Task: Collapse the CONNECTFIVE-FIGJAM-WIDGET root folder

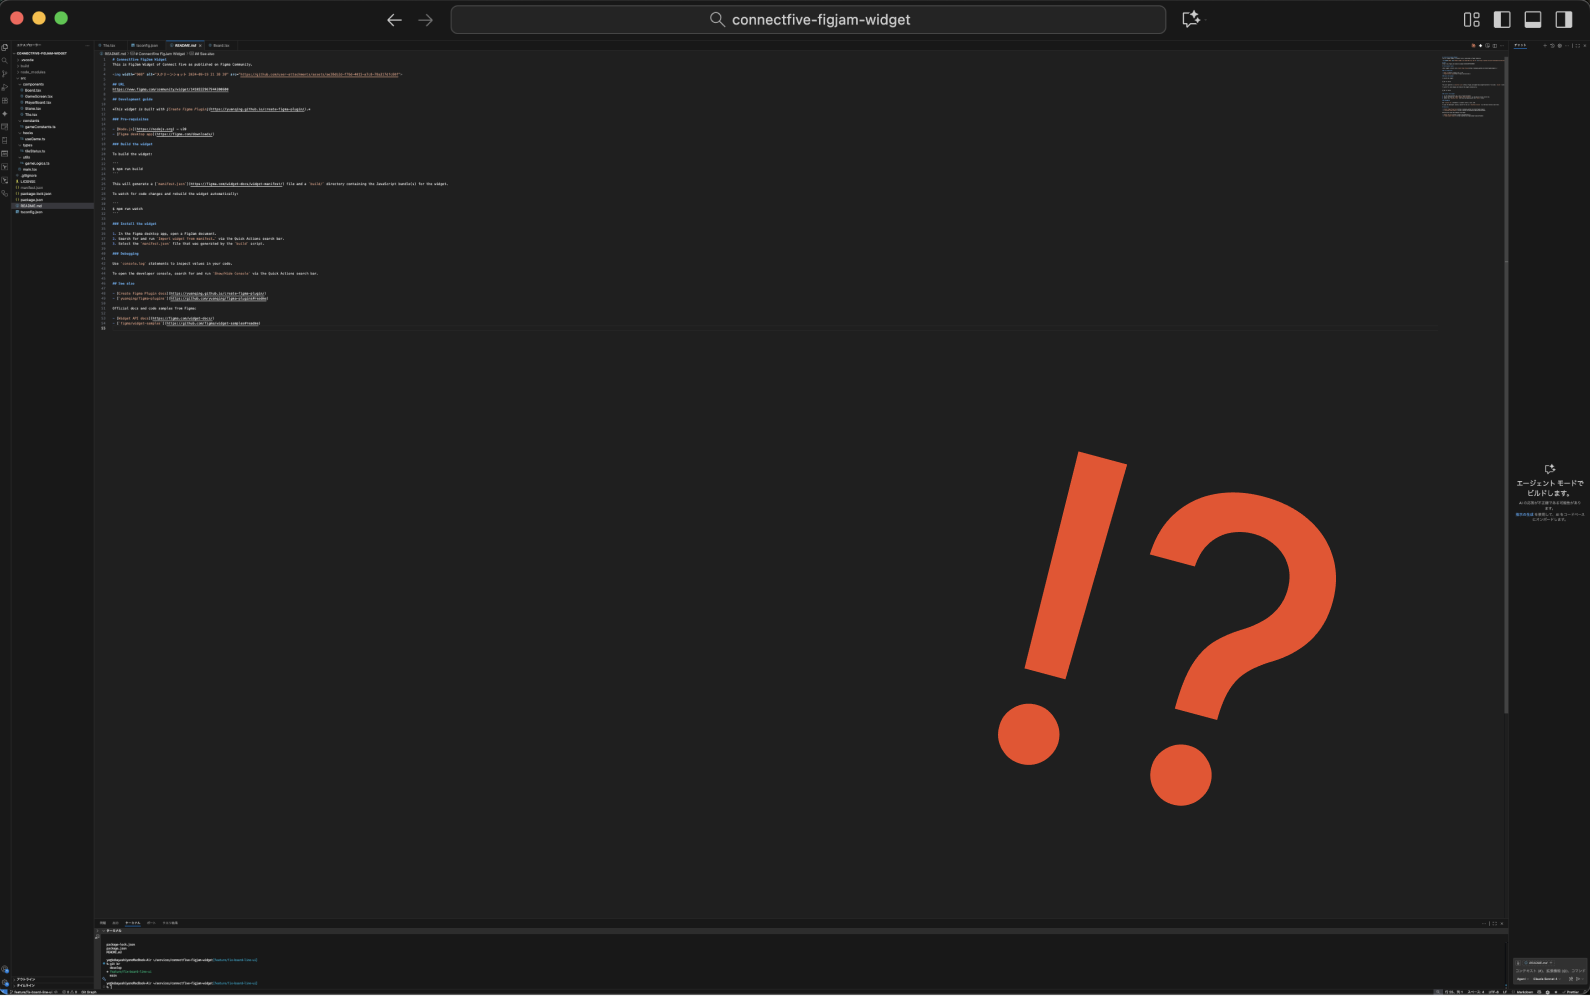Action: coord(41,54)
